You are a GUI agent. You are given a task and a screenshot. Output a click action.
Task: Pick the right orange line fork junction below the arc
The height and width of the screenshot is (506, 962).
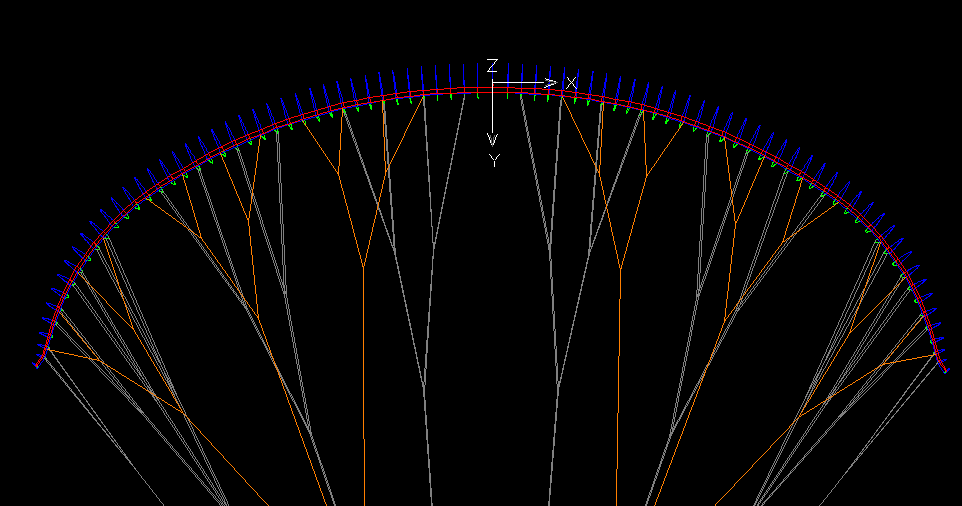[x=620, y=269]
